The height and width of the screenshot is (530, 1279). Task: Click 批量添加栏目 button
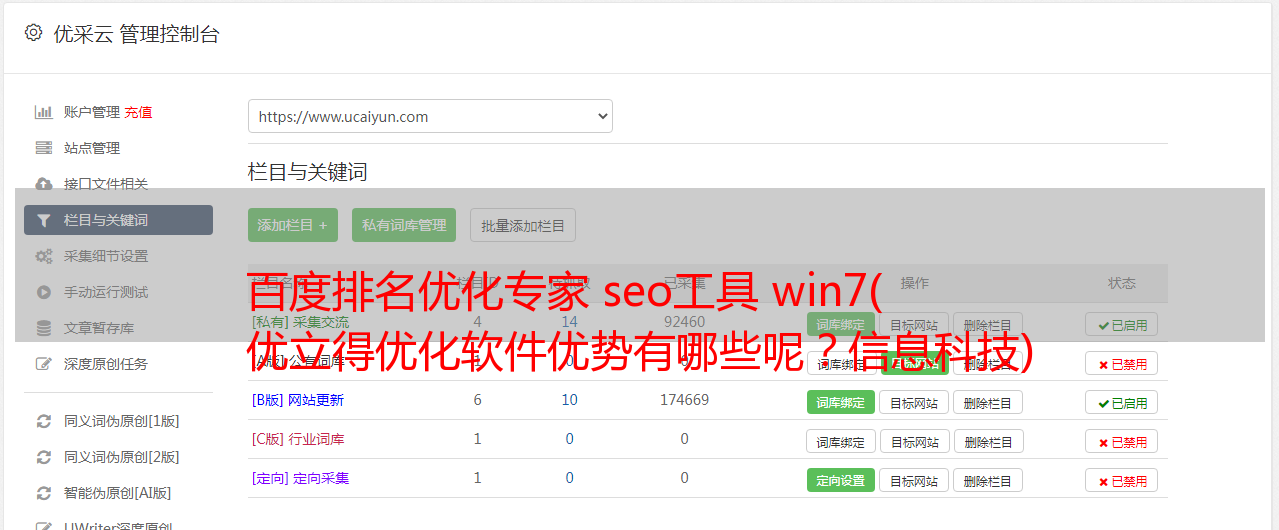coord(523,225)
